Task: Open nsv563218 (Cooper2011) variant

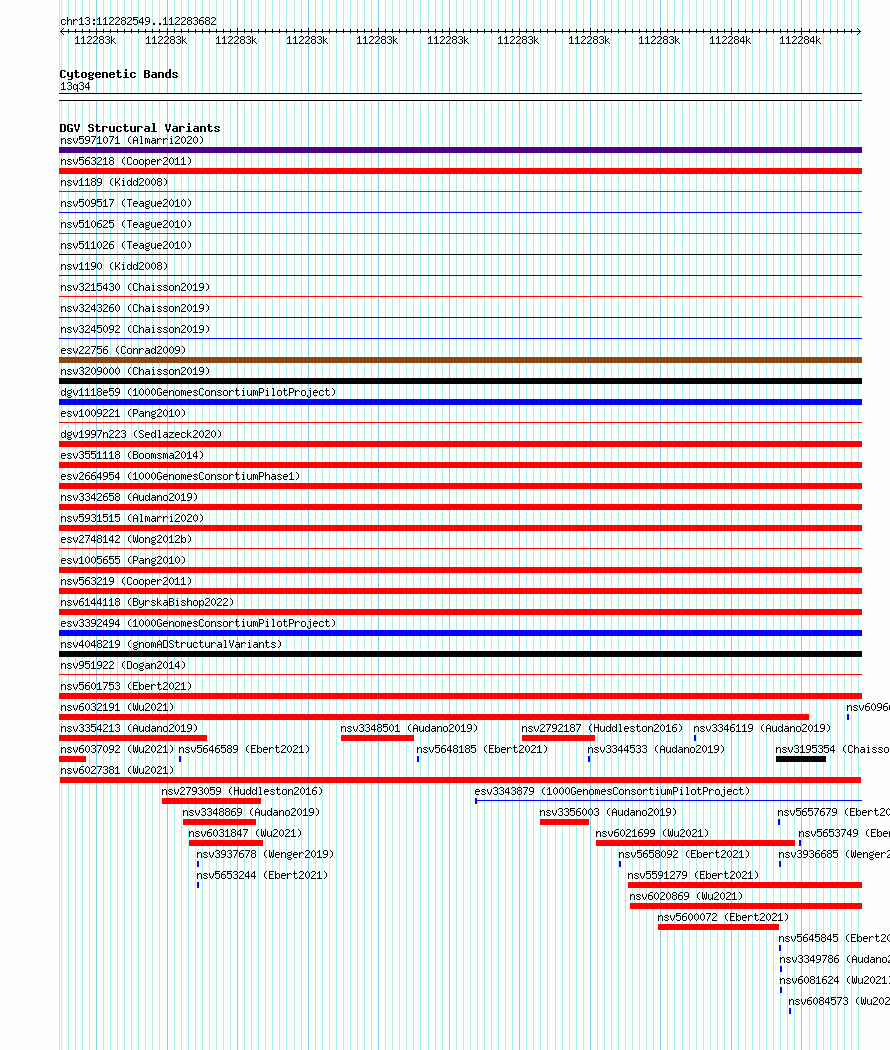Action: pyautogui.click(x=126, y=161)
